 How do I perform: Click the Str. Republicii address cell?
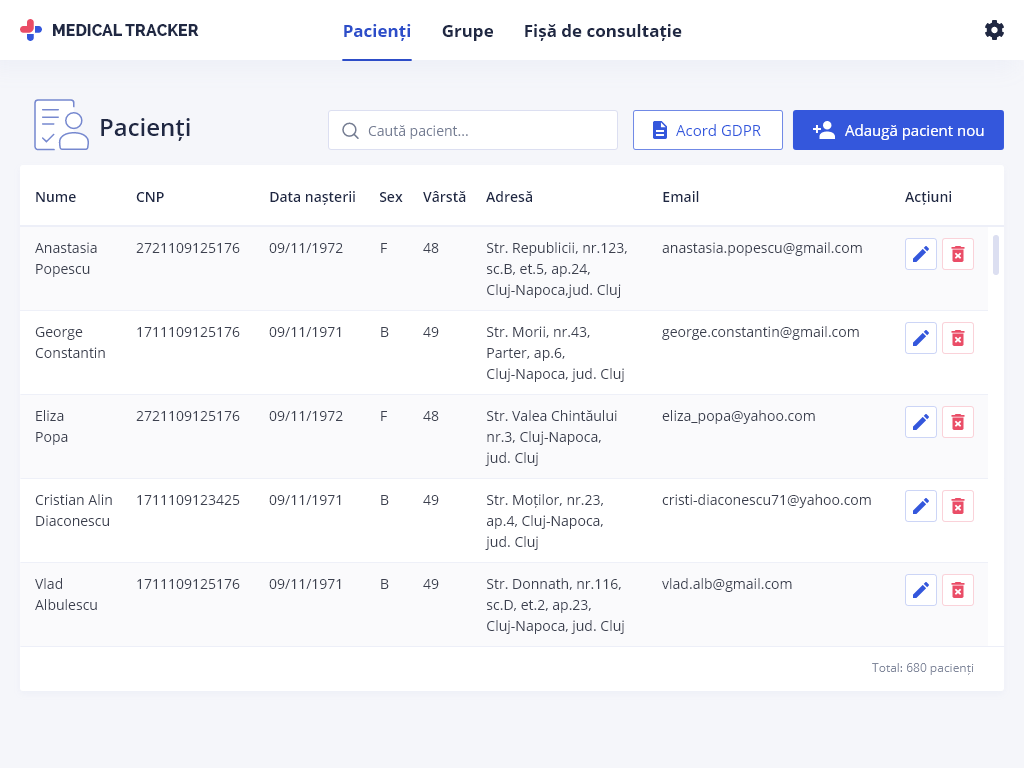(556, 269)
